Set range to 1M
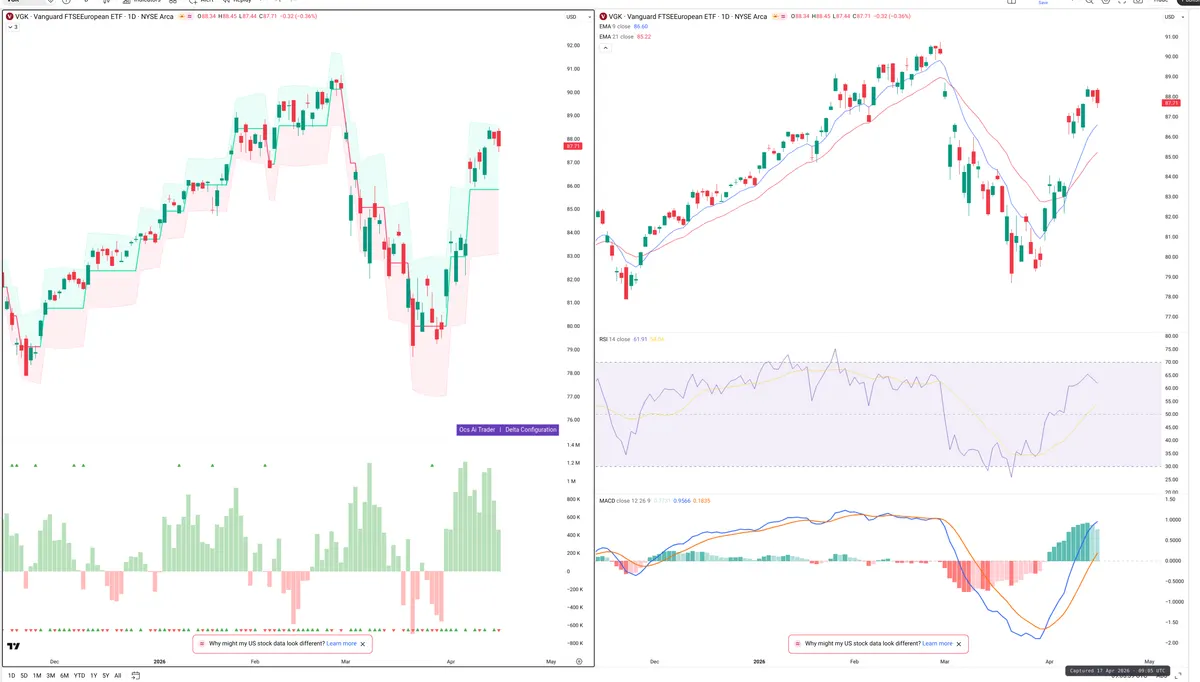 [x=37, y=676]
